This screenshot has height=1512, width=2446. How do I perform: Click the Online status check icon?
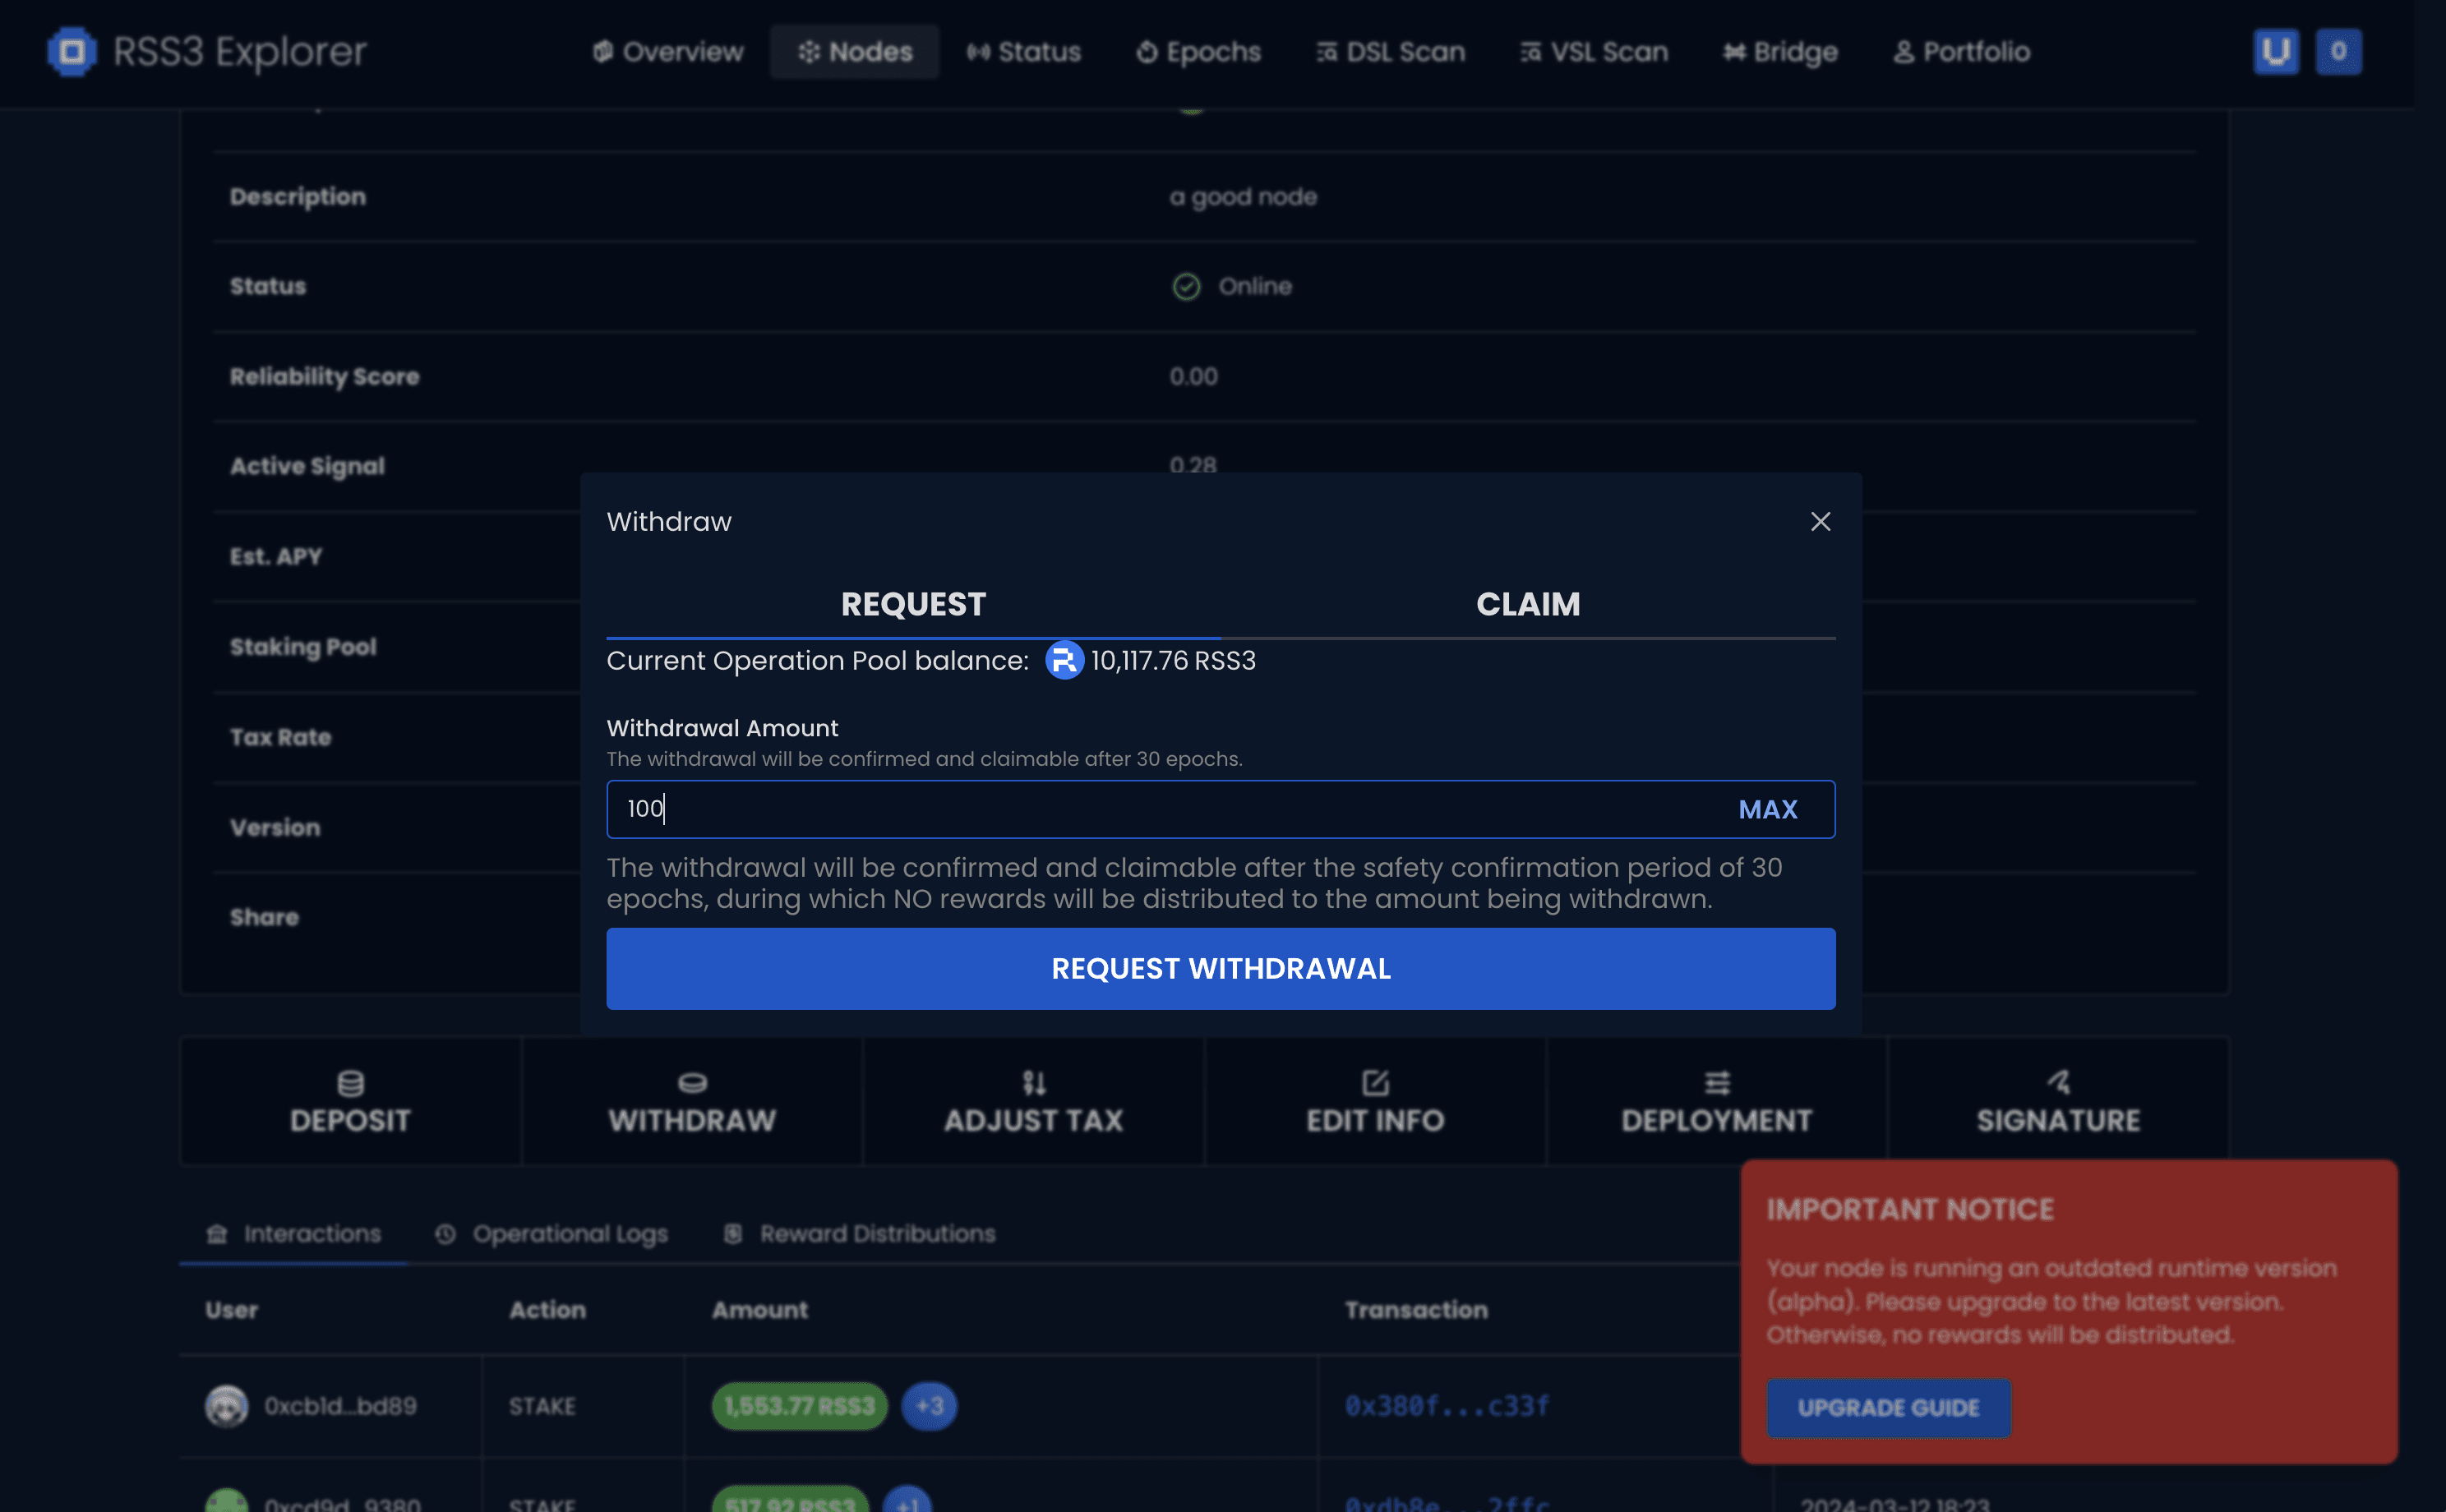click(x=1186, y=287)
